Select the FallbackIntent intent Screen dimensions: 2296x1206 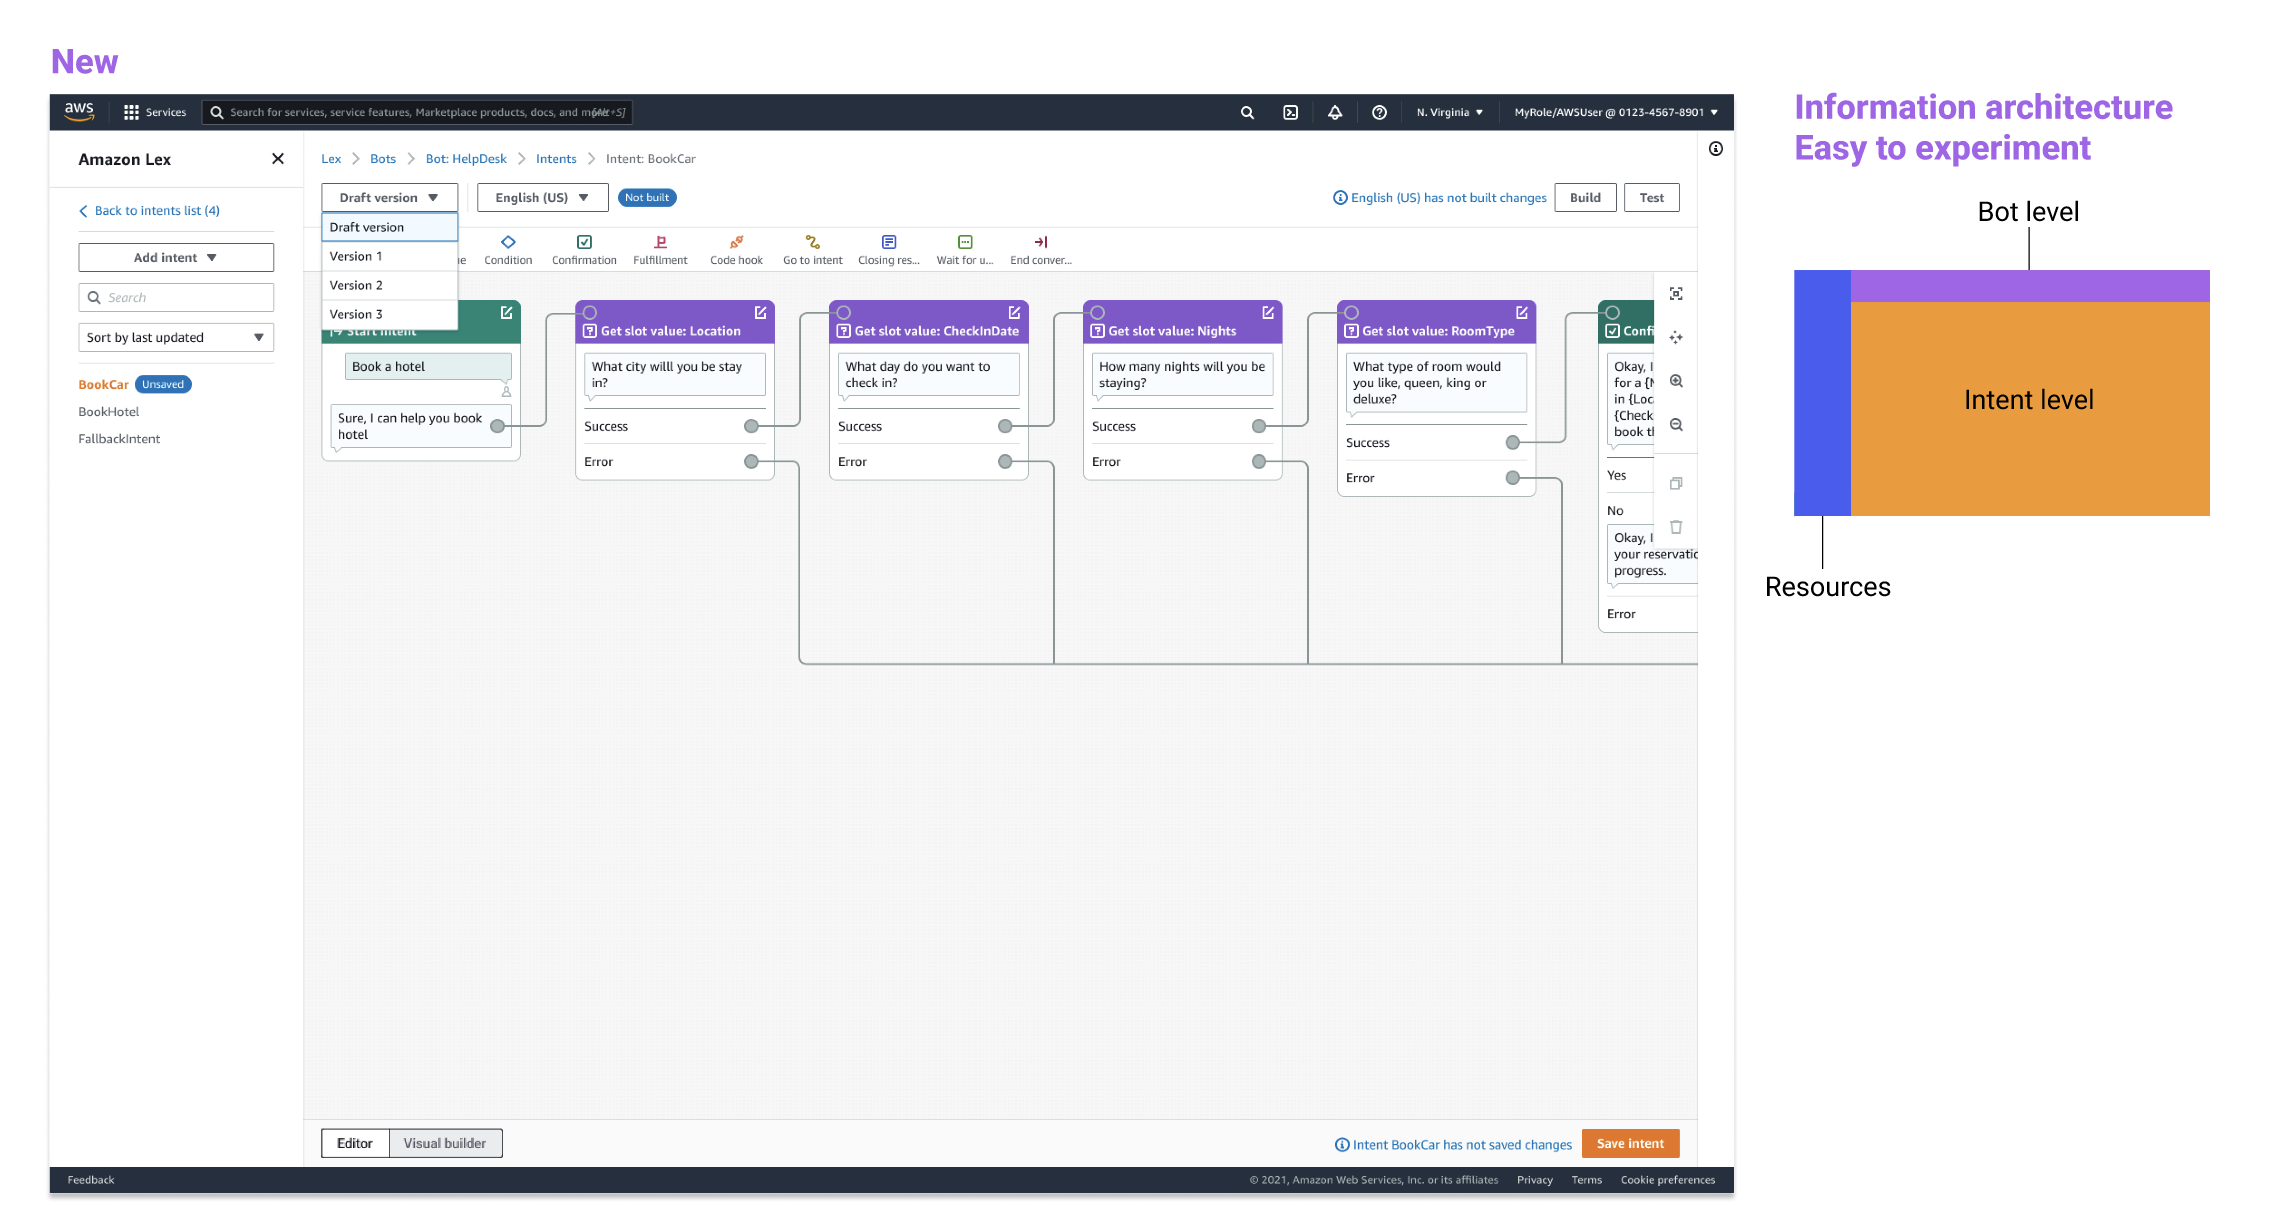pos(119,439)
